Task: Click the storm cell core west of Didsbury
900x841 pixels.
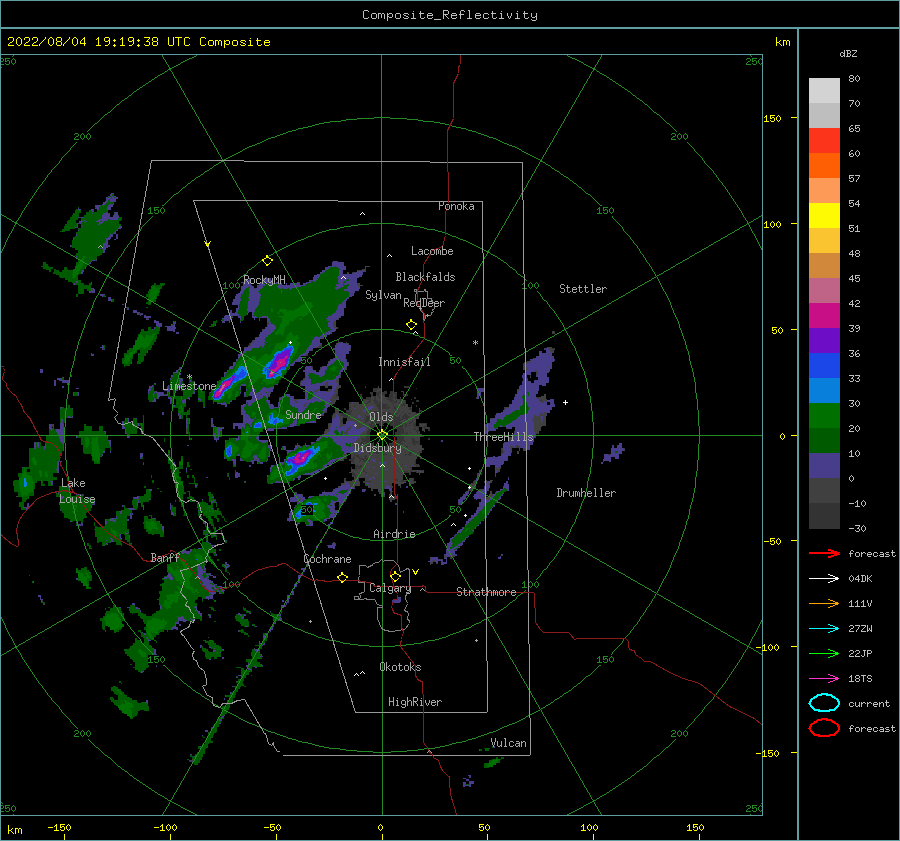Action: (x=302, y=458)
